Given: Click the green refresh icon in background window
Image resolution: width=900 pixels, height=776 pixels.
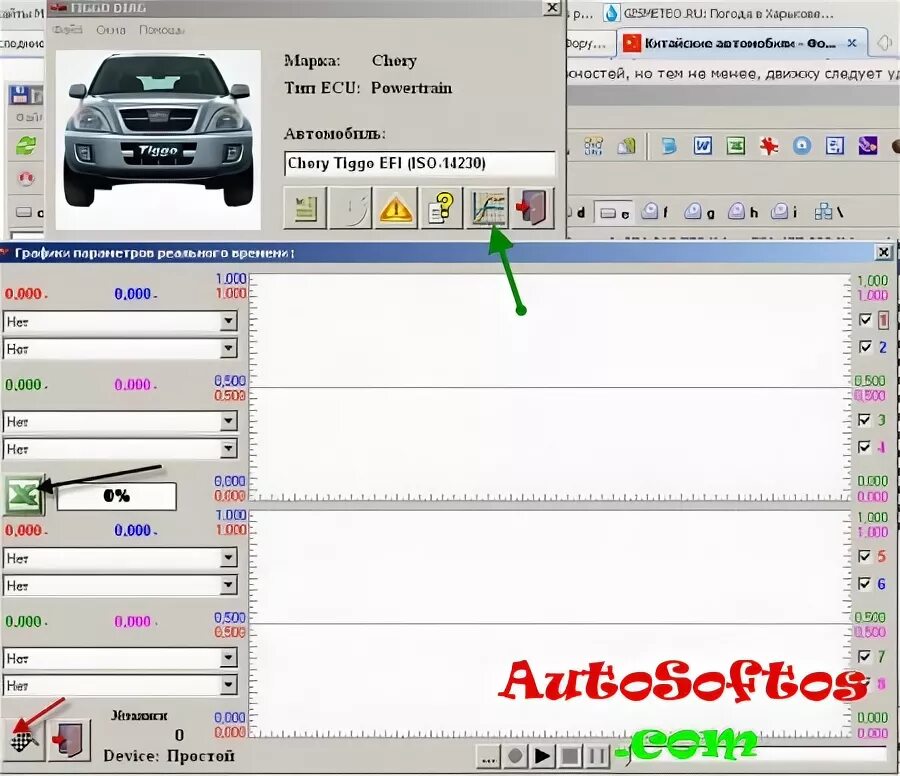Looking at the screenshot, I should (x=26, y=145).
